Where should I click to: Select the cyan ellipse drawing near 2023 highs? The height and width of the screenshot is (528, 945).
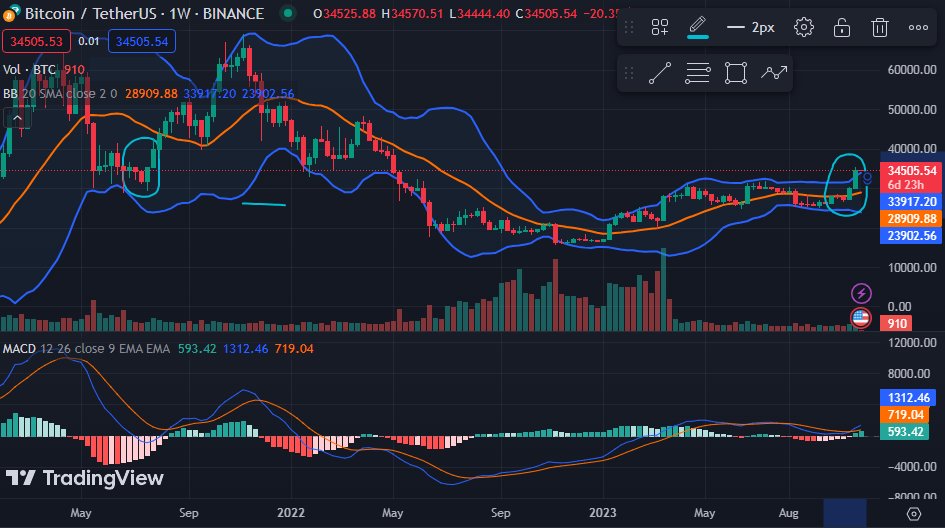846,184
